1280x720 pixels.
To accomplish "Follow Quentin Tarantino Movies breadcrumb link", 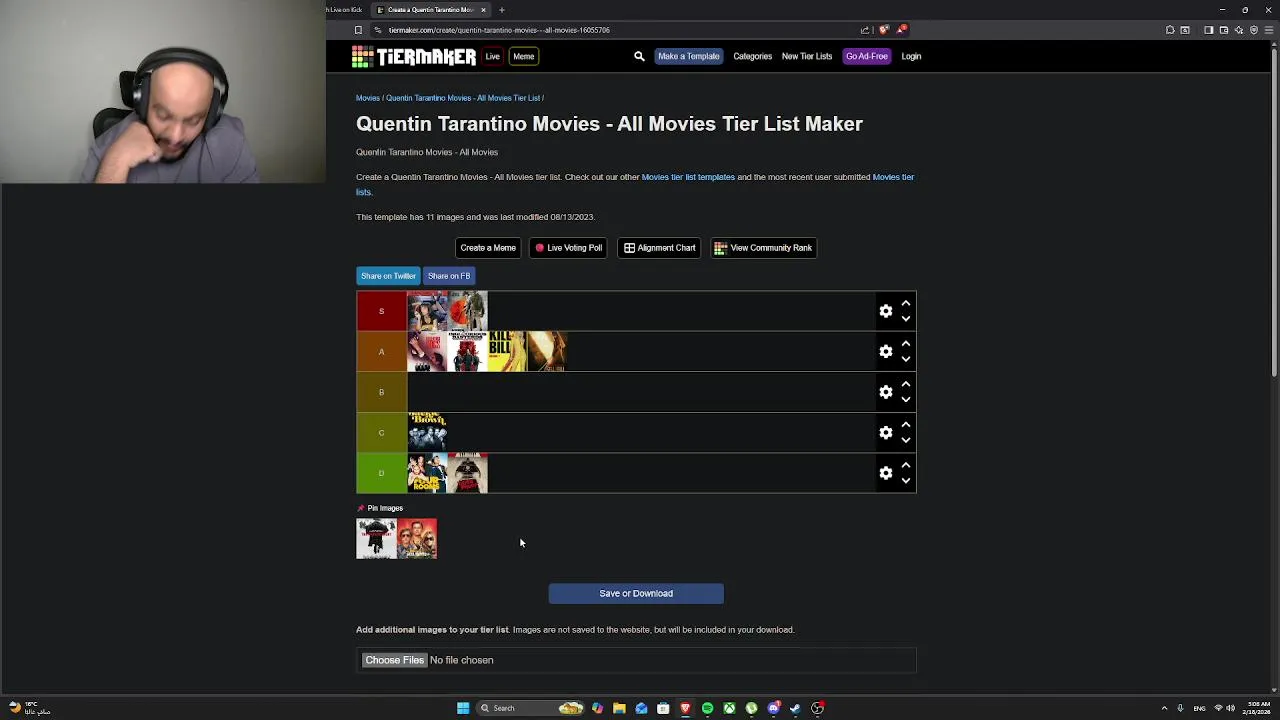I will tap(463, 98).
